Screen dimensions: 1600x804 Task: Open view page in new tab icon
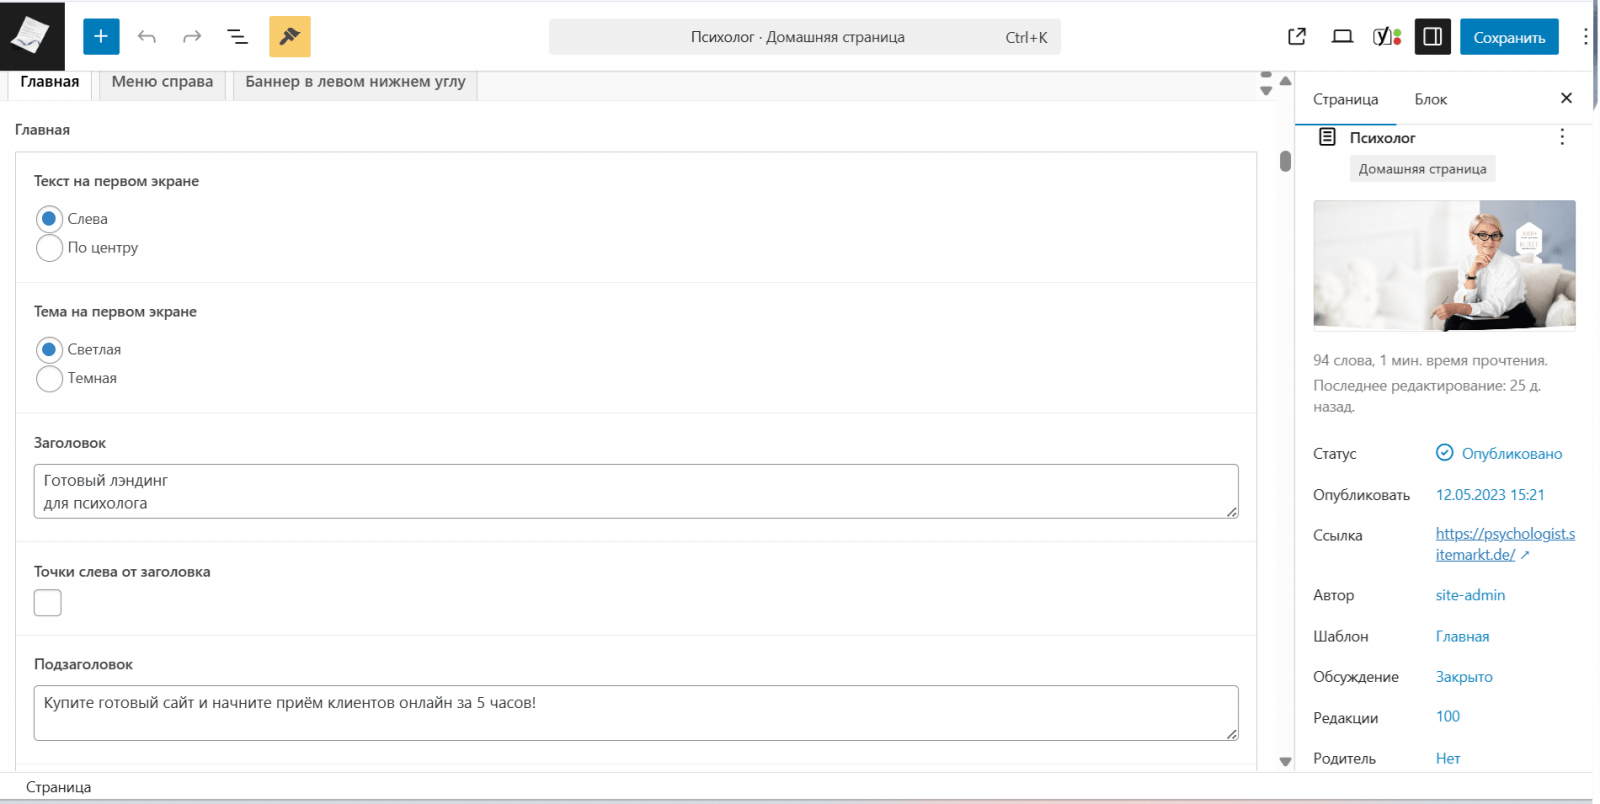[1297, 37]
